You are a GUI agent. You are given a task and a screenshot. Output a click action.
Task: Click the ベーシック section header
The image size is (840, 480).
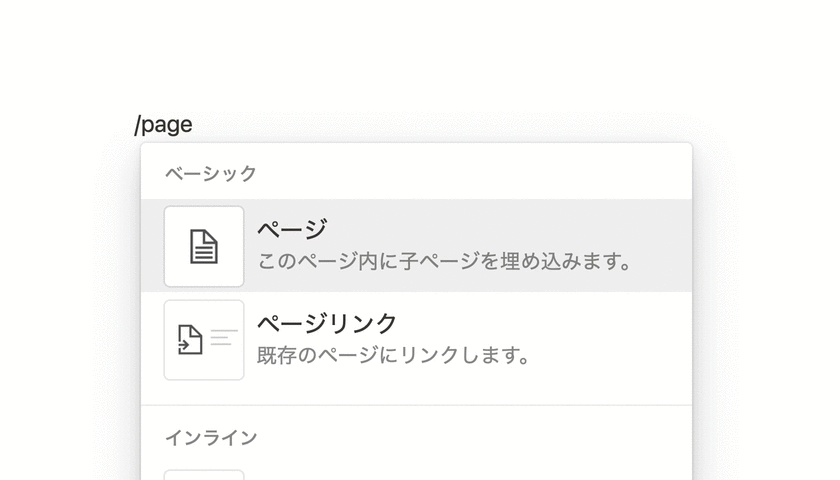(211, 174)
